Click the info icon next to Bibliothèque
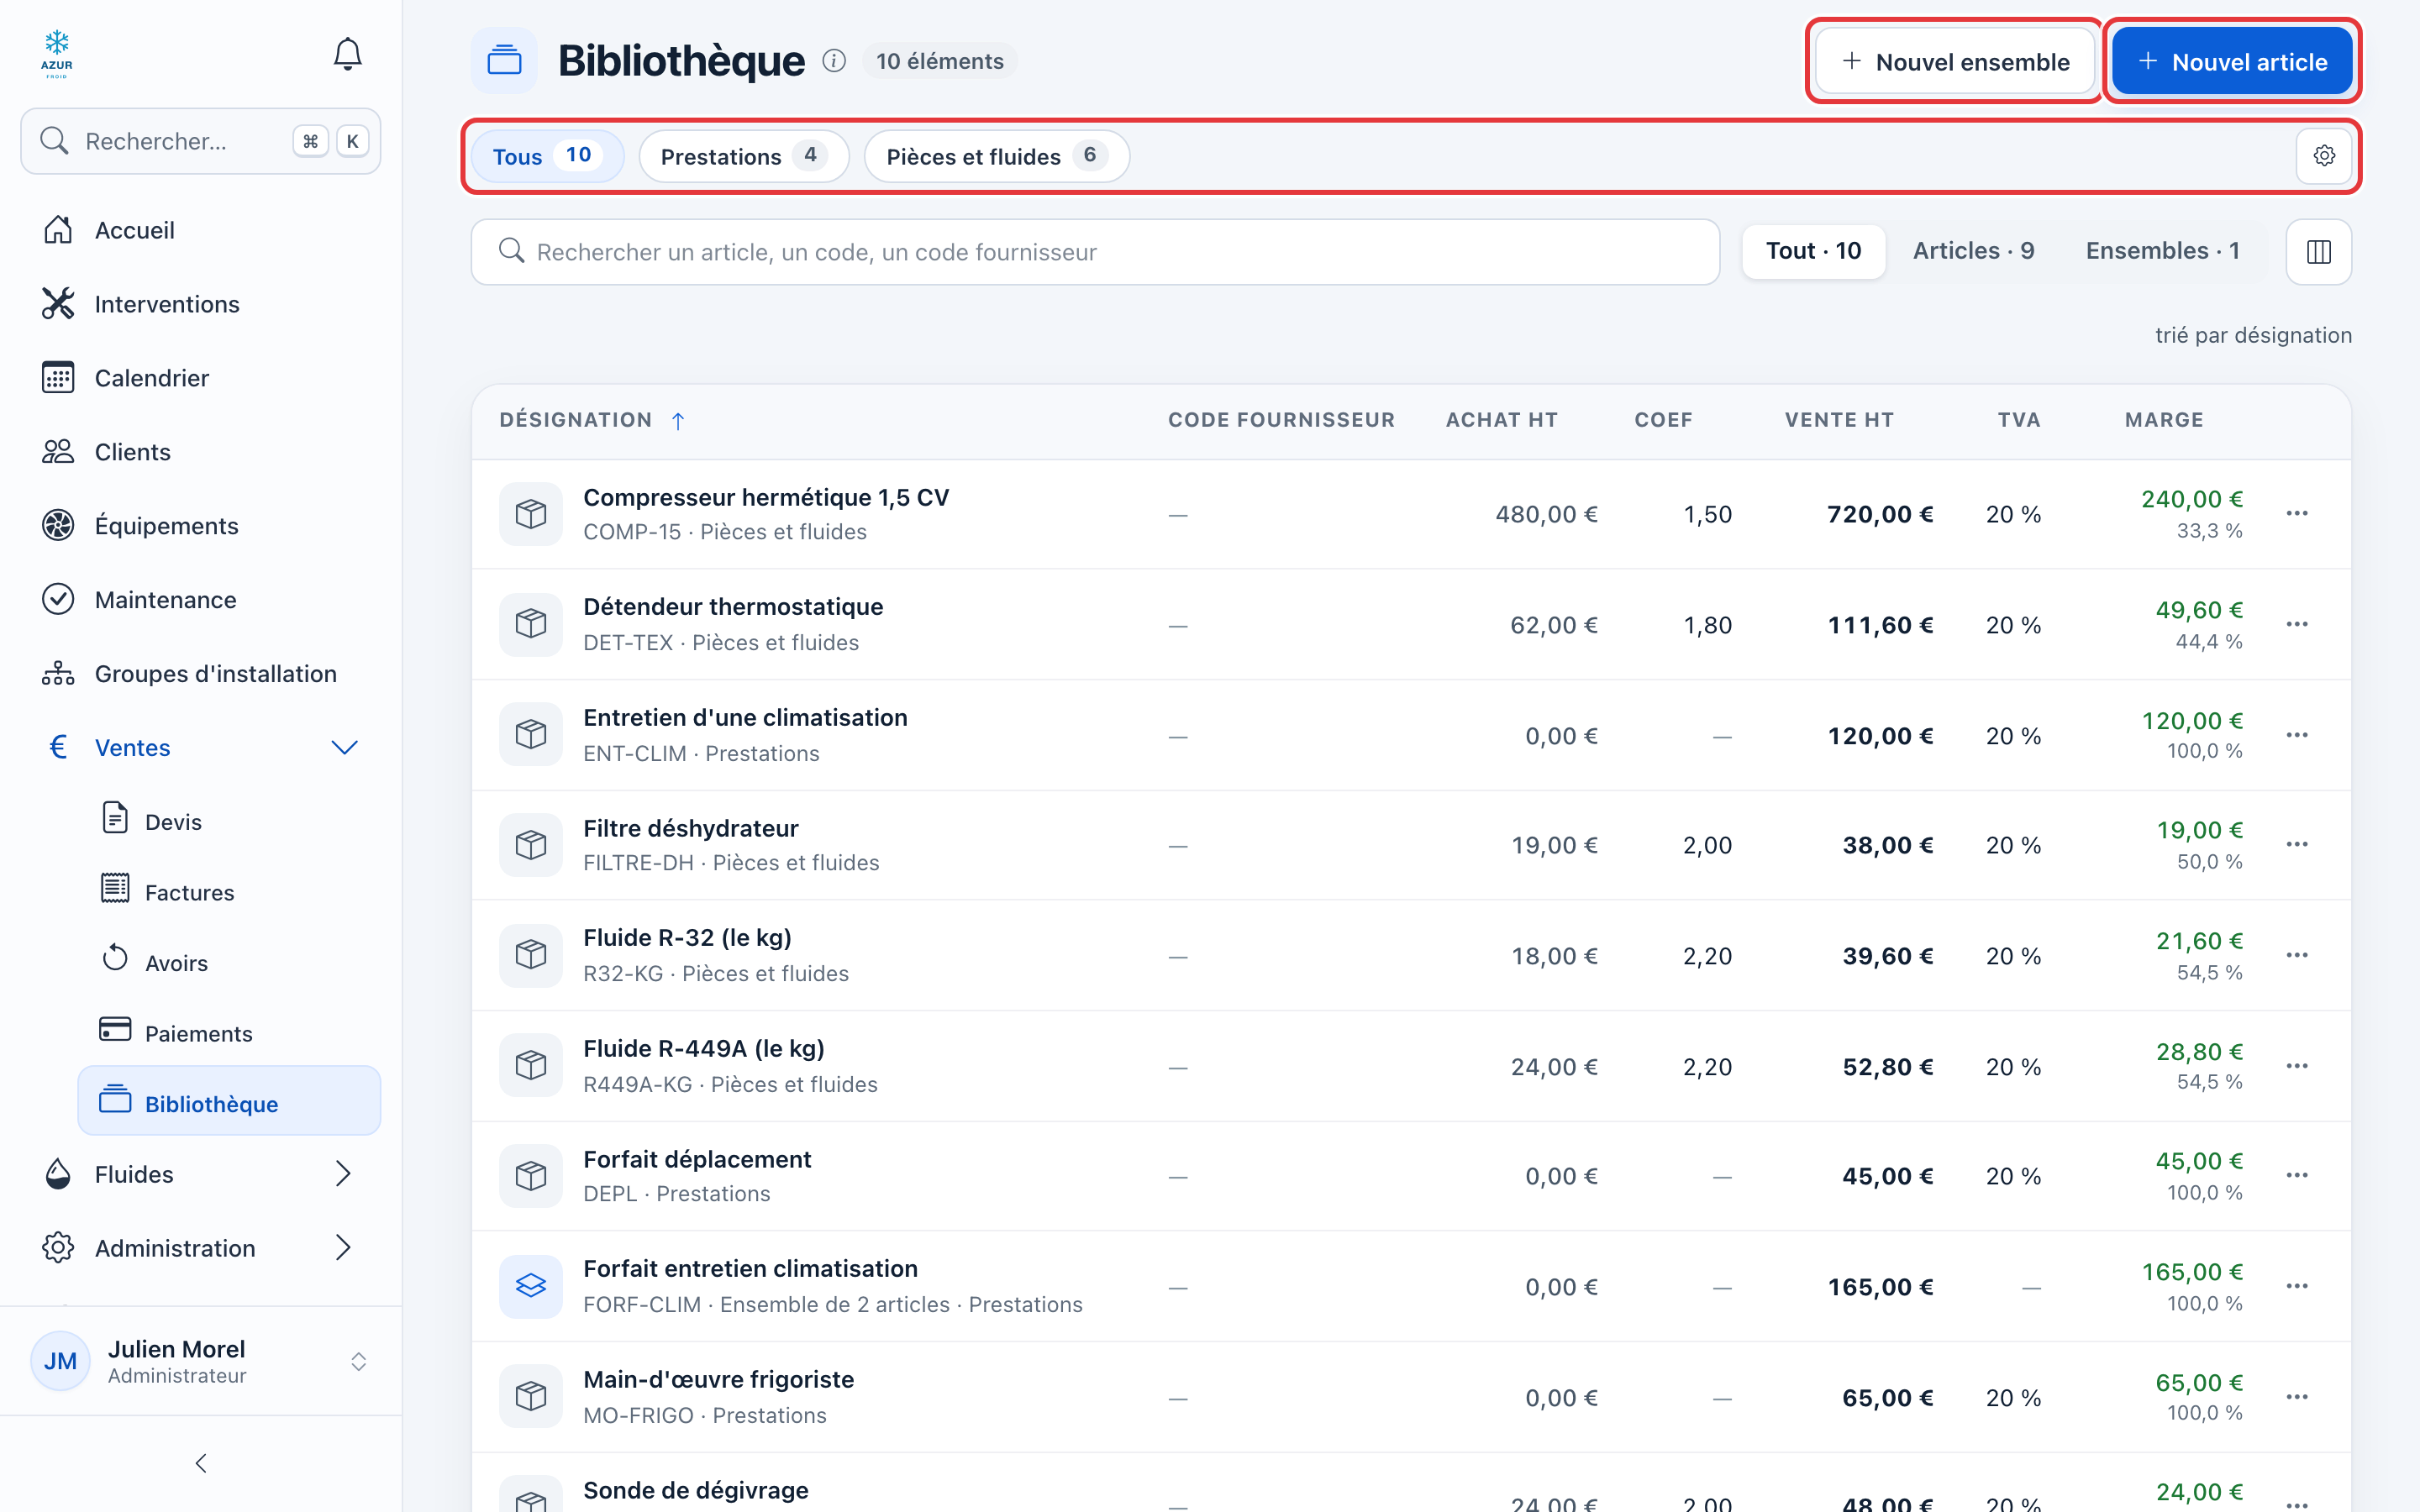 834,61
